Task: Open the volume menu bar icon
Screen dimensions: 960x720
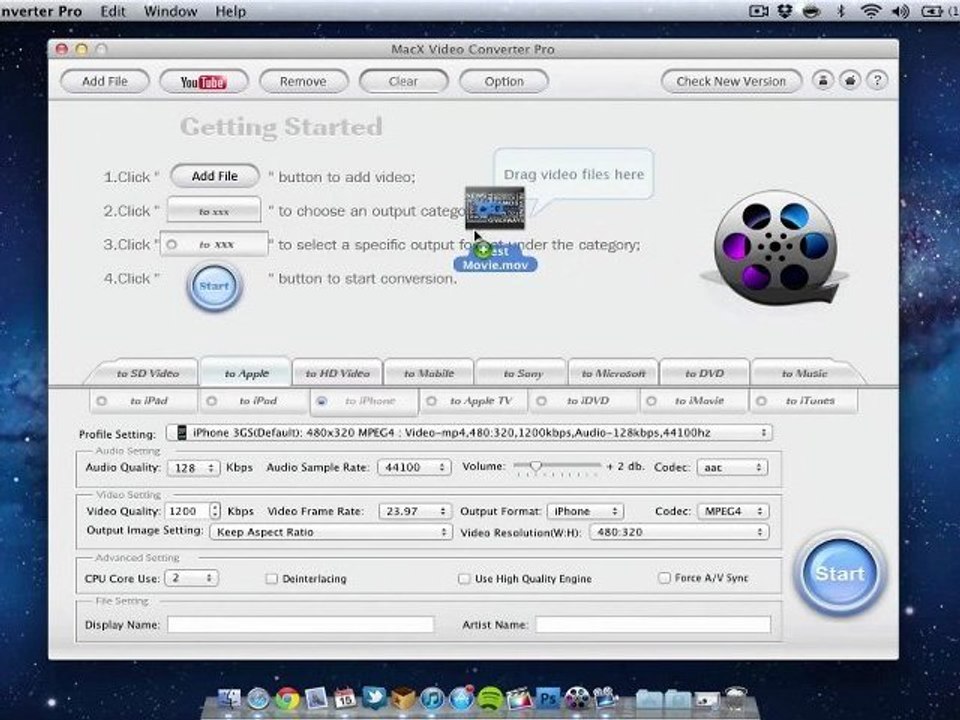Action: (900, 11)
